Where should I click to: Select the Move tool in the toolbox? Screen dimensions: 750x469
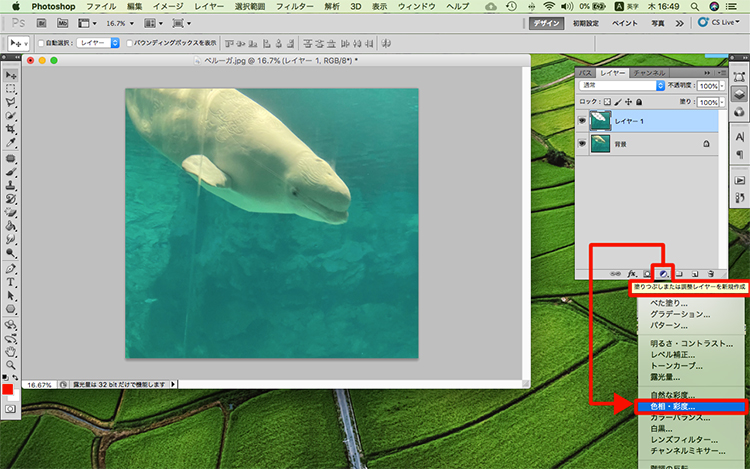(x=11, y=75)
